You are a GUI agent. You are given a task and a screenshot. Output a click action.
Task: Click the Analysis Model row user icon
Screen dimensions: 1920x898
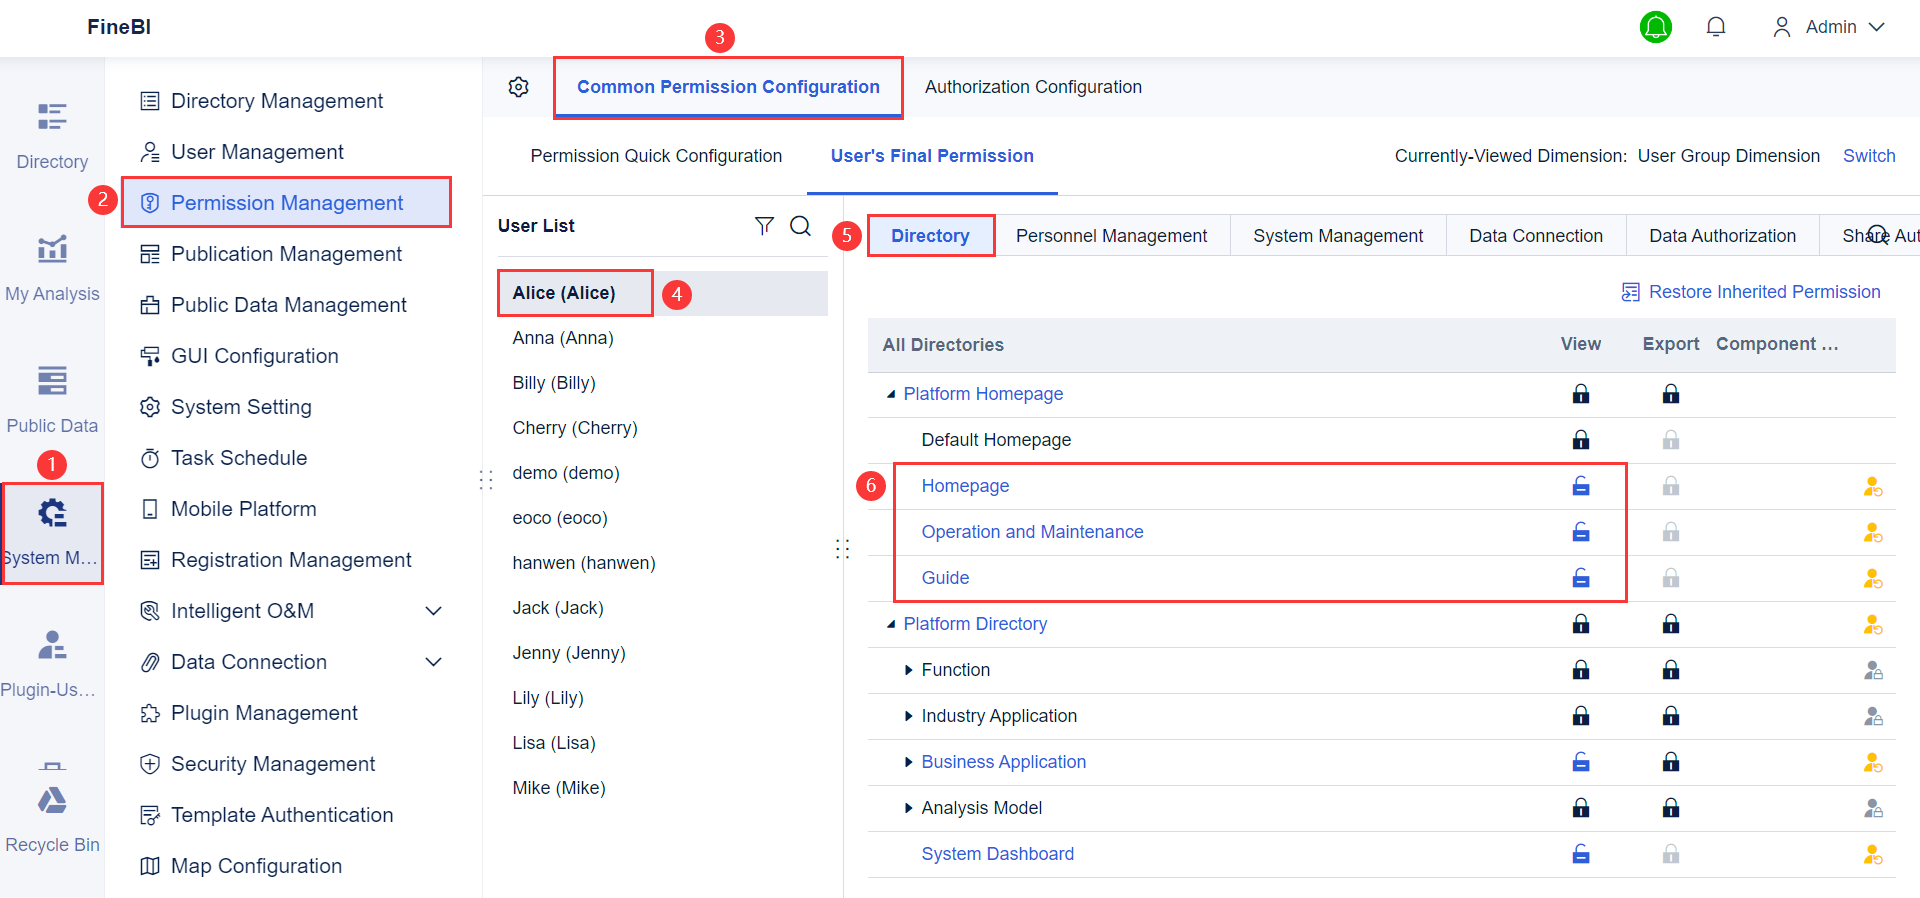coord(1873,809)
